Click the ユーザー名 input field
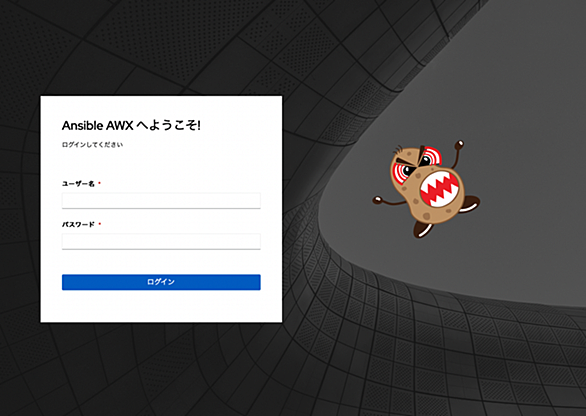The height and width of the screenshot is (416, 586). (161, 201)
